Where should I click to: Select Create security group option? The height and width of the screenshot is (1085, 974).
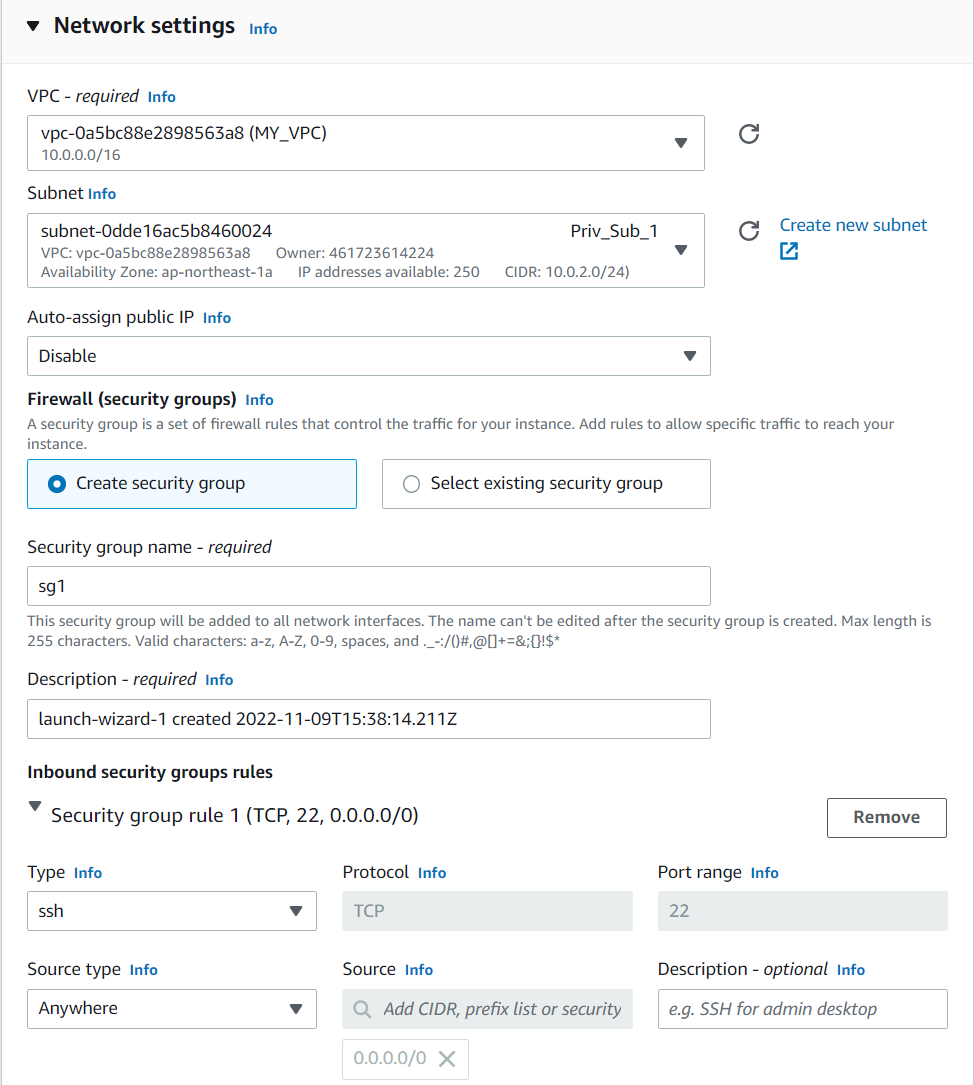pyautogui.click(x=192, y=484)
